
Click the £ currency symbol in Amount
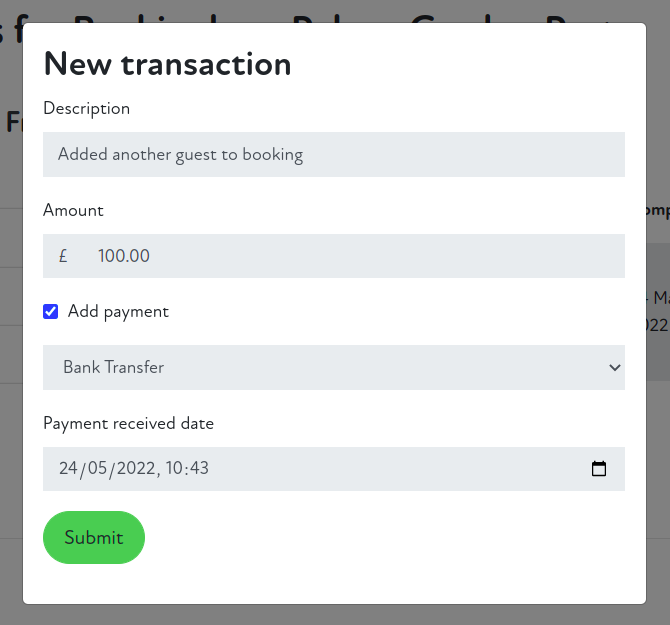click(63, 256)
